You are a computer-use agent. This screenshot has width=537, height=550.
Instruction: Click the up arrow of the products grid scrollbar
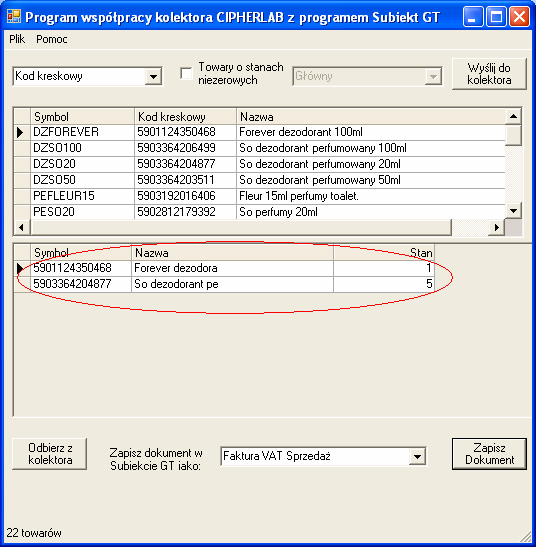[513, 116]
